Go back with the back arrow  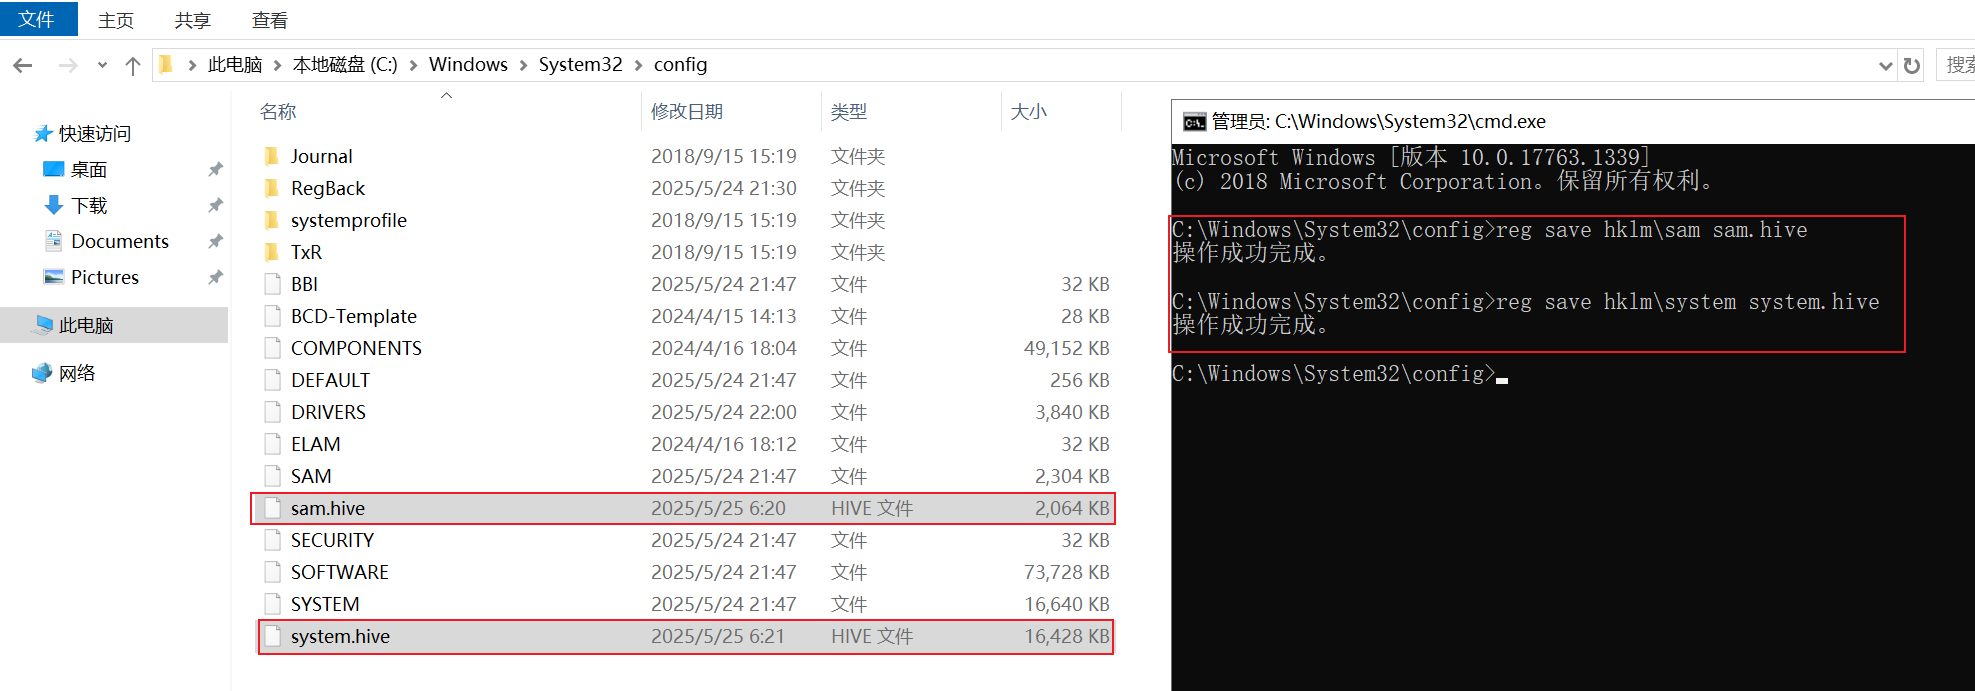click(23, 65)
